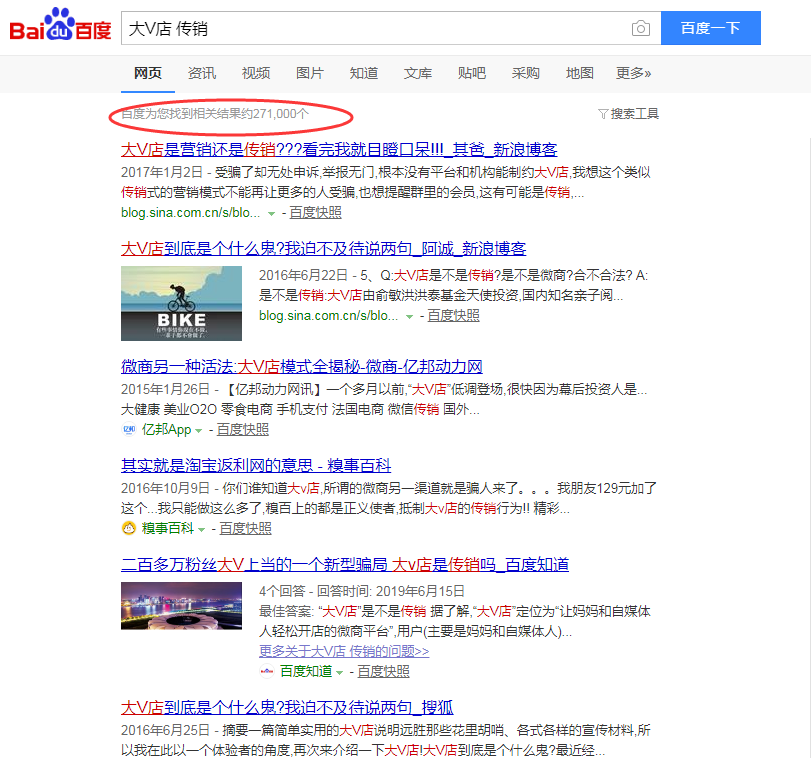Open 二百多万粉丝大V上当 百度知道 result

345,565
